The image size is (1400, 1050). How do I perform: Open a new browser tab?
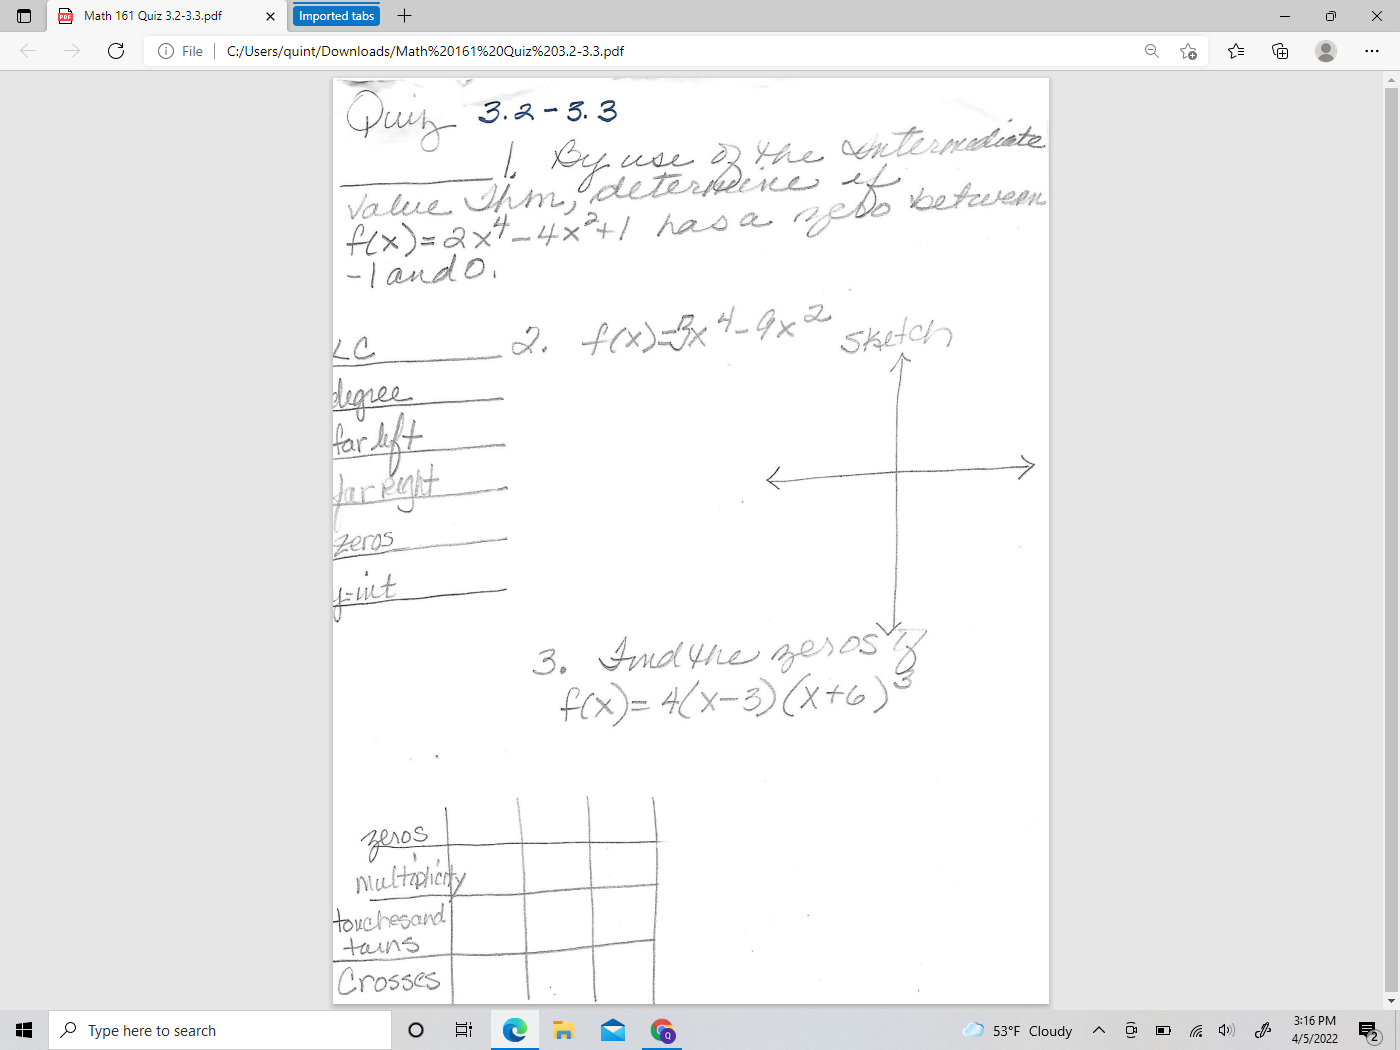[402, 16]
